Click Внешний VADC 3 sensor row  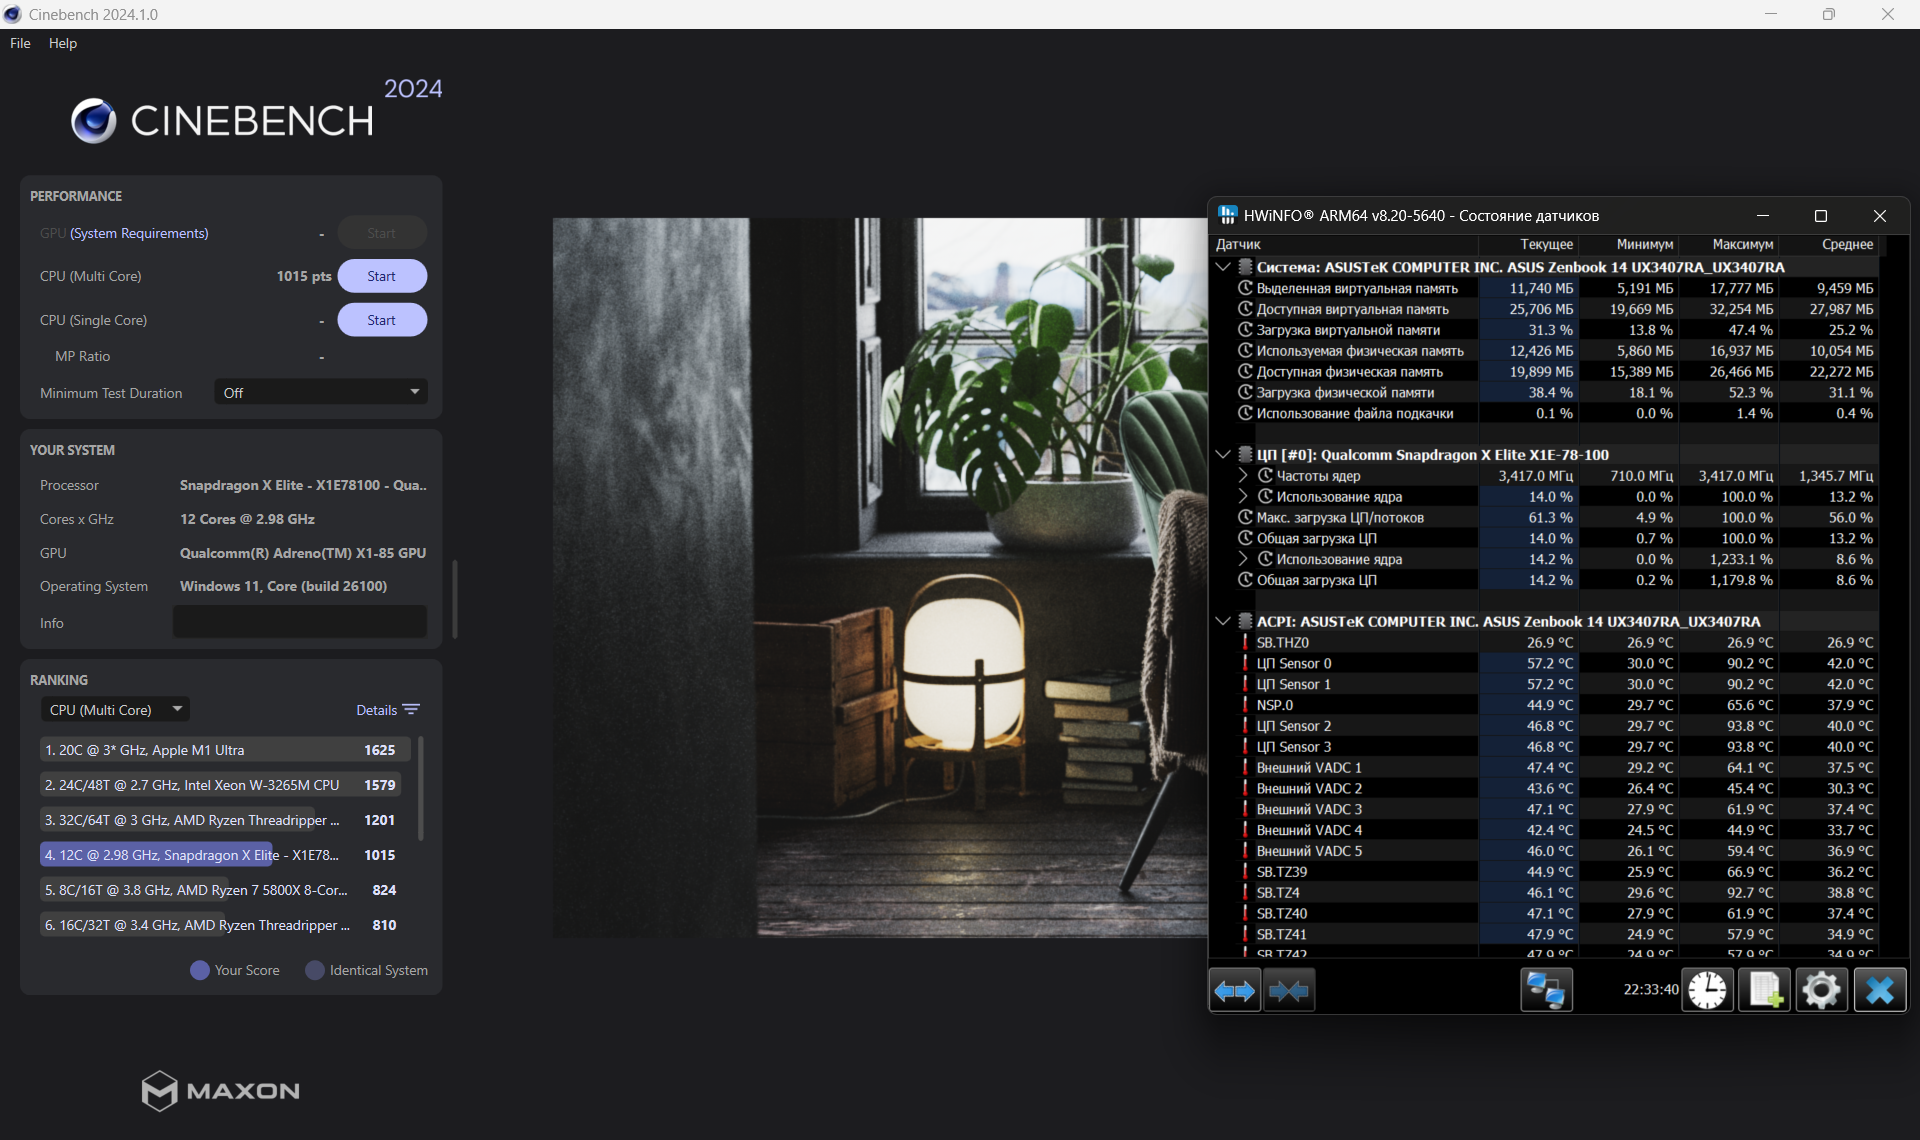1544,809
